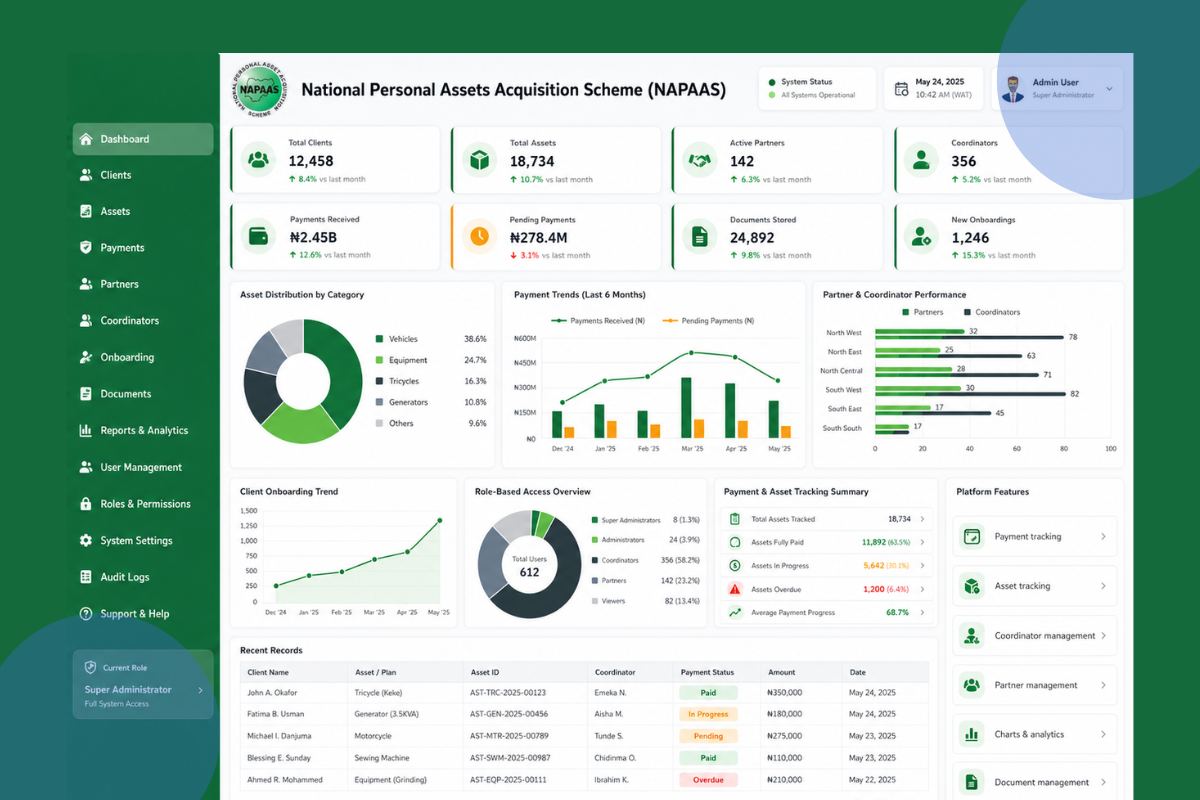Screen dimensions: 1200x800
Task: Click the Active Partners handshake icon
Action: click(699, 160)
